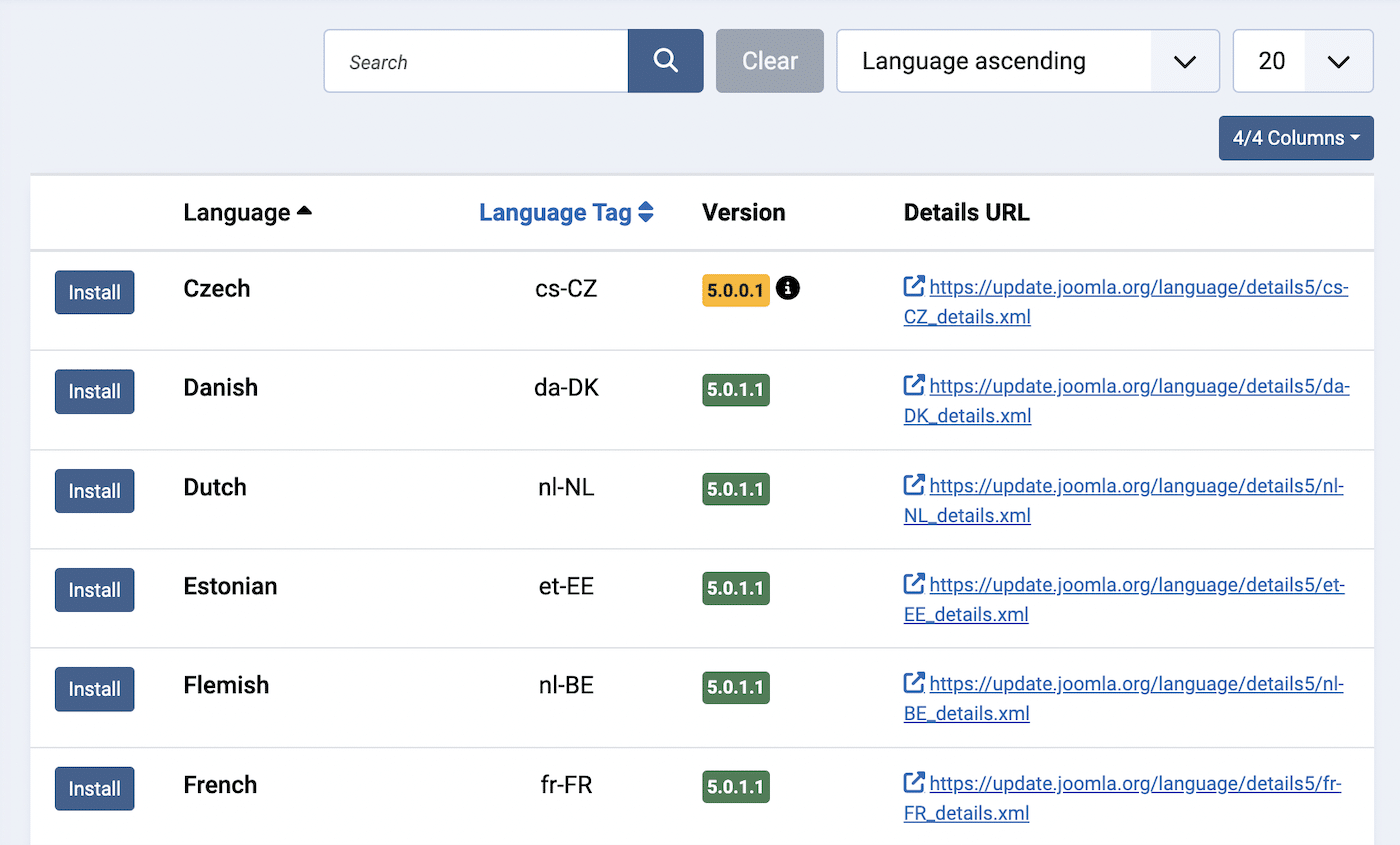Open the items-per-page dropdown showing 20
1400x845 pixels.
coord(1303,61)
